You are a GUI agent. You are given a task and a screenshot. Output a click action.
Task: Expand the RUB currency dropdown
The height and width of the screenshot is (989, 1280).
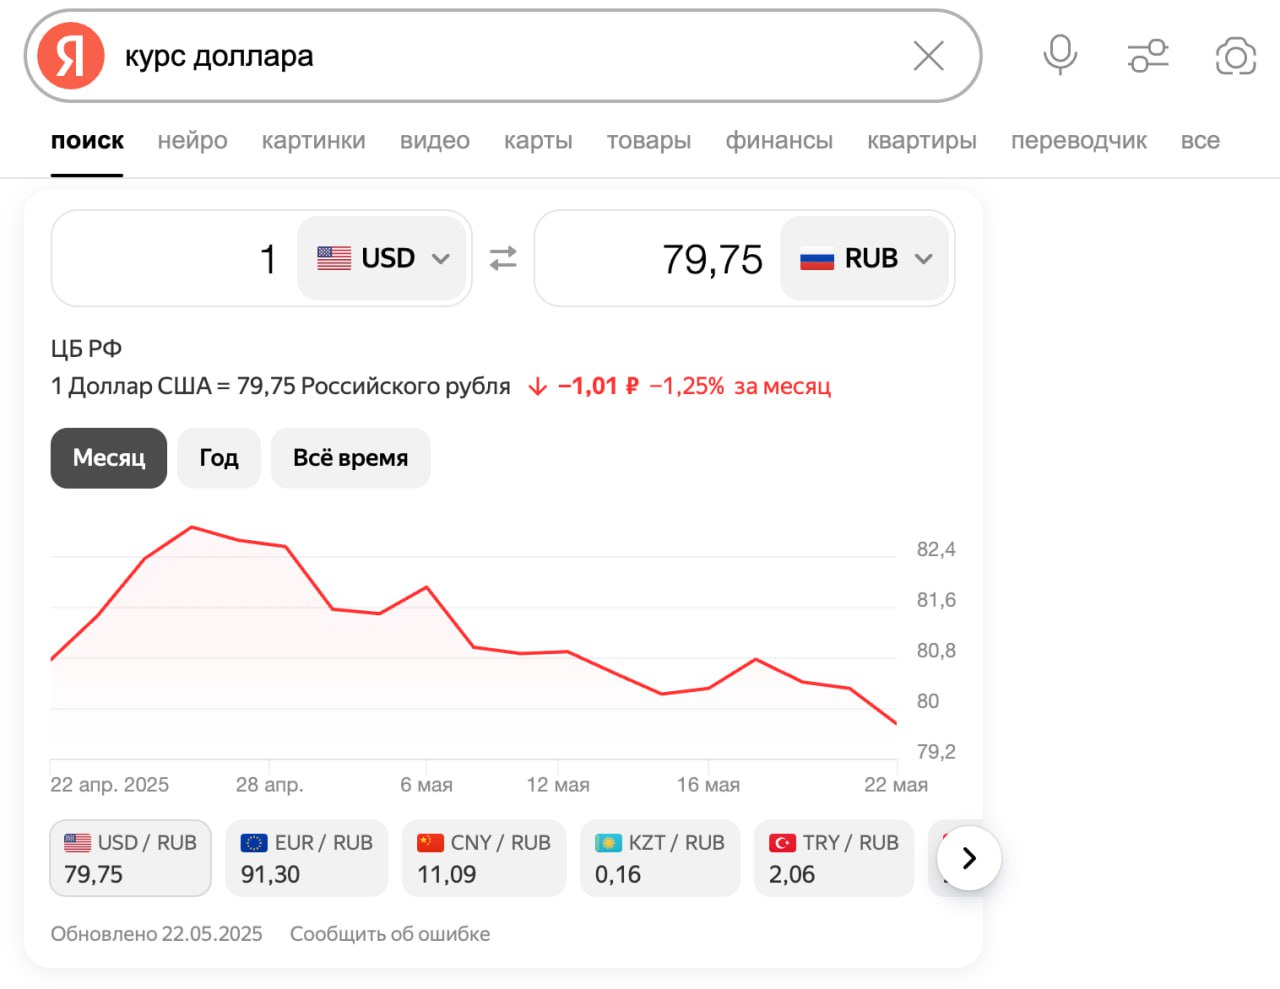pos(865,258)
